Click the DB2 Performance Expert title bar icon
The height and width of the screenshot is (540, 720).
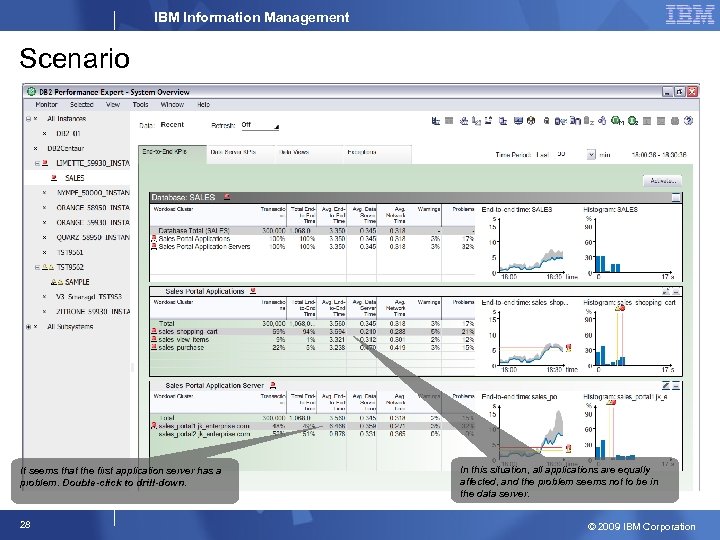pos(32,91)
